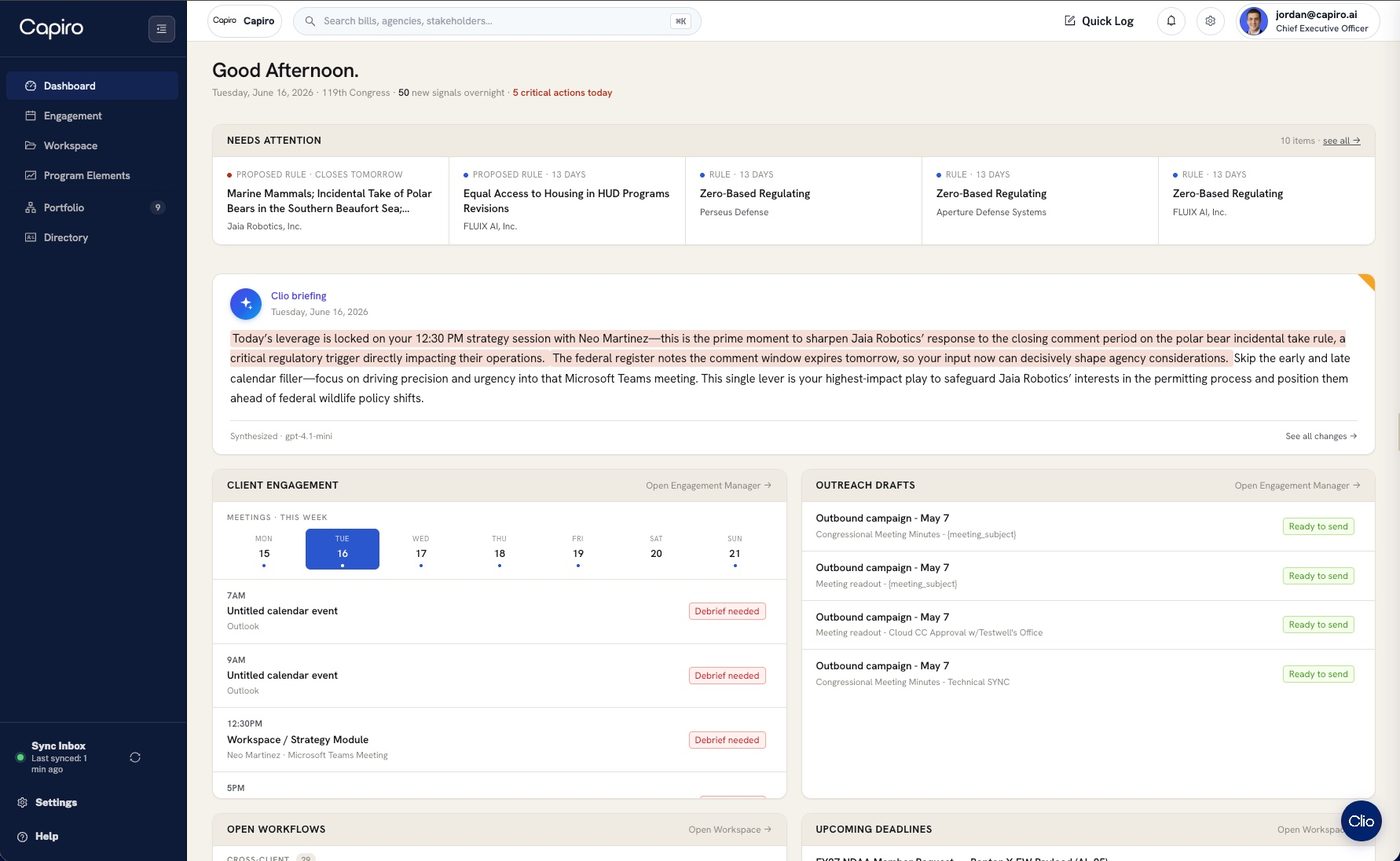Click the Portfolio hierarchy icon
Screen dimensions: 1400x861
pos(31,208)
